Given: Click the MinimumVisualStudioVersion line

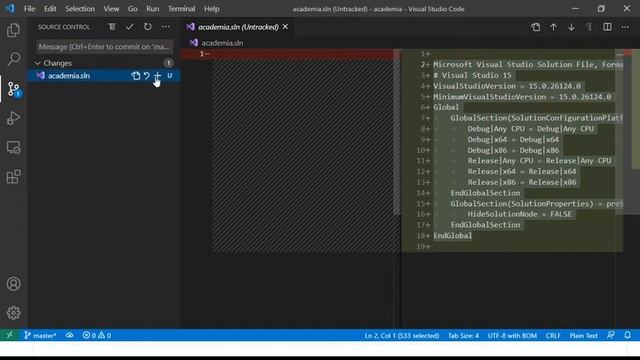Looking at the screenshot, I should click(x=522, y=97).
